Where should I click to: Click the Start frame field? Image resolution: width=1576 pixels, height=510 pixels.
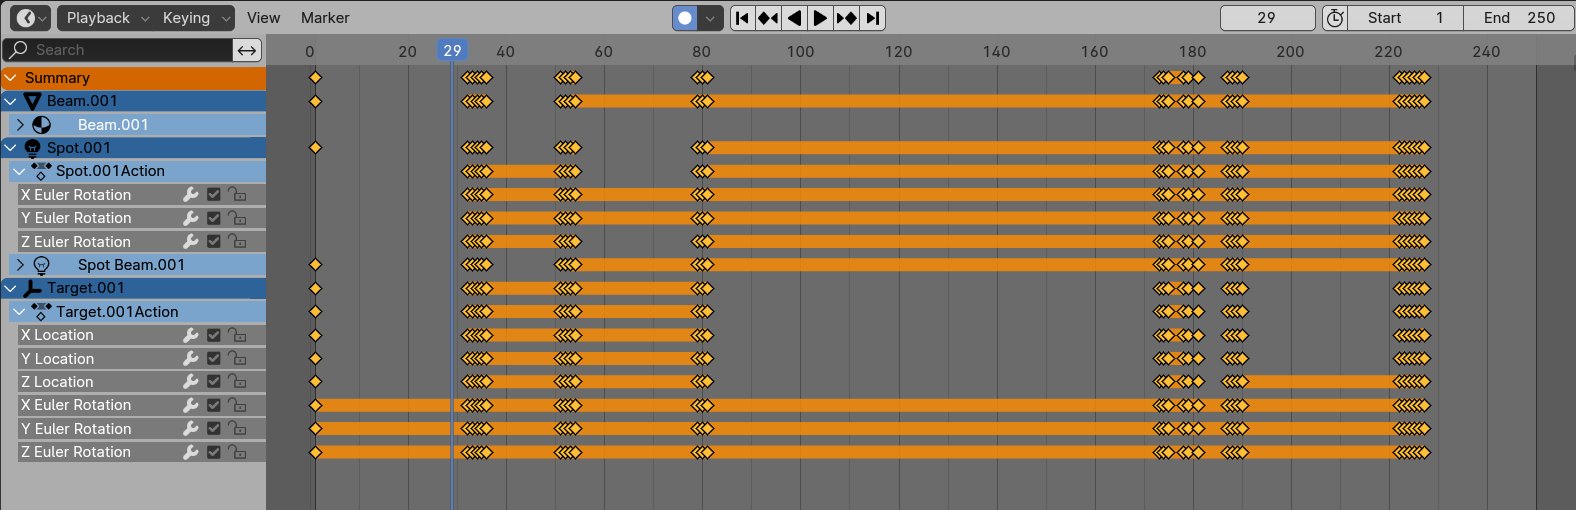coord(1405,18)
